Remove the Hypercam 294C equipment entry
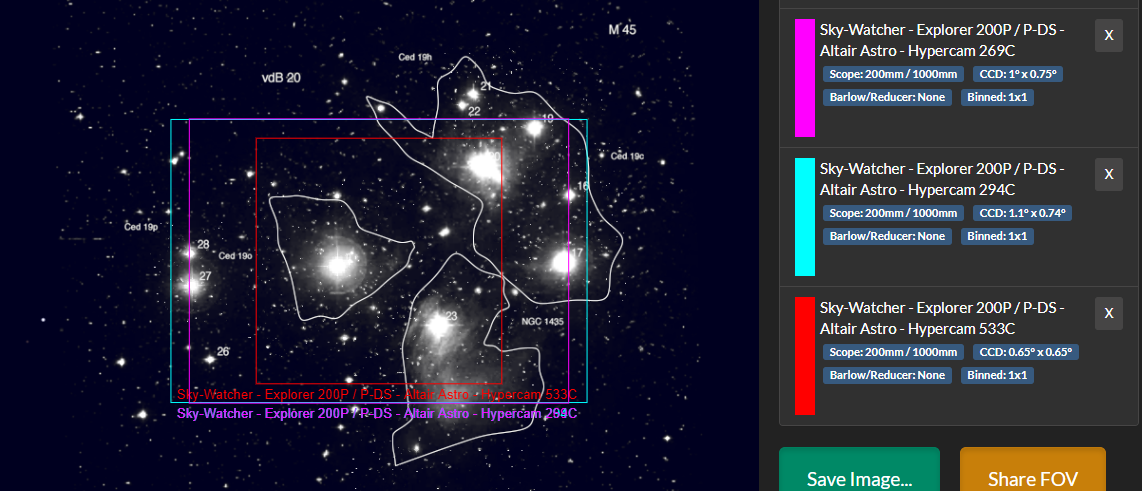 coord(1108,175)
